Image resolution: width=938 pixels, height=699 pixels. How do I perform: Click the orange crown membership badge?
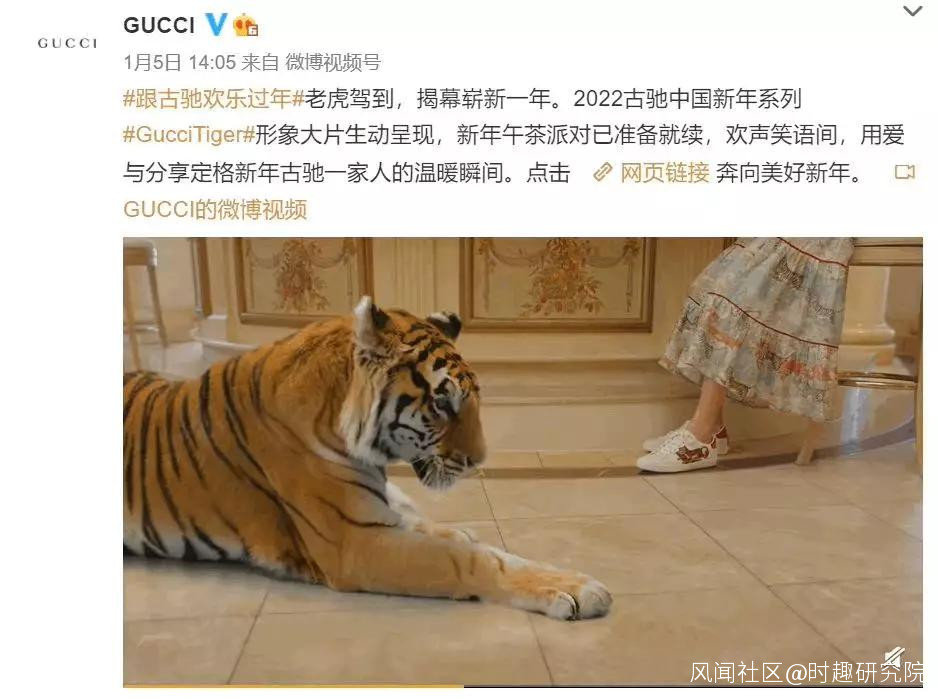tap(246, 25)
